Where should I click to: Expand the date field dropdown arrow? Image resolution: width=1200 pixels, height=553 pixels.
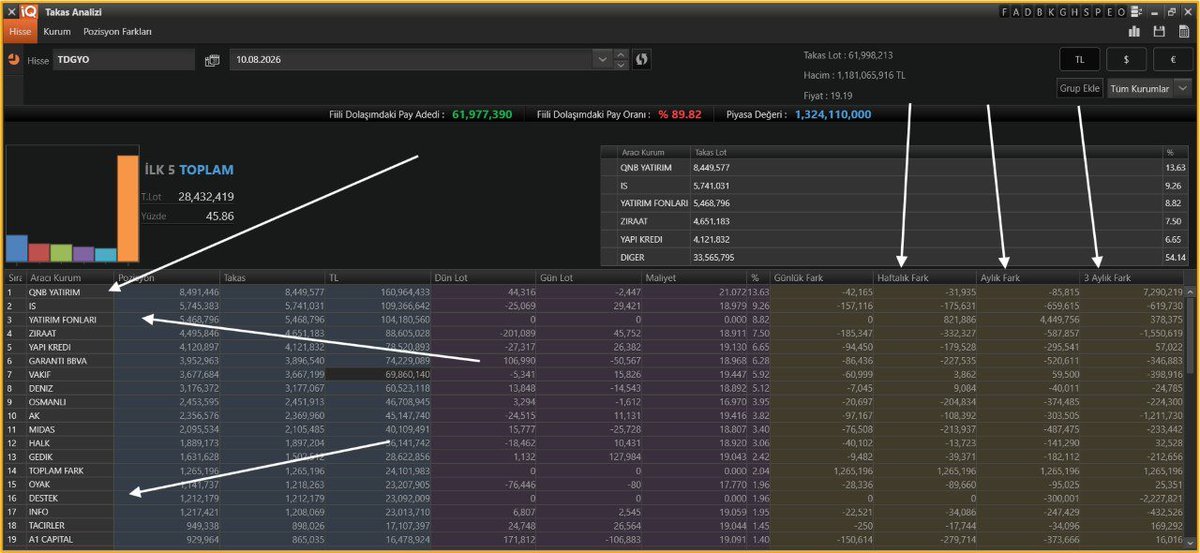[602, 60]
